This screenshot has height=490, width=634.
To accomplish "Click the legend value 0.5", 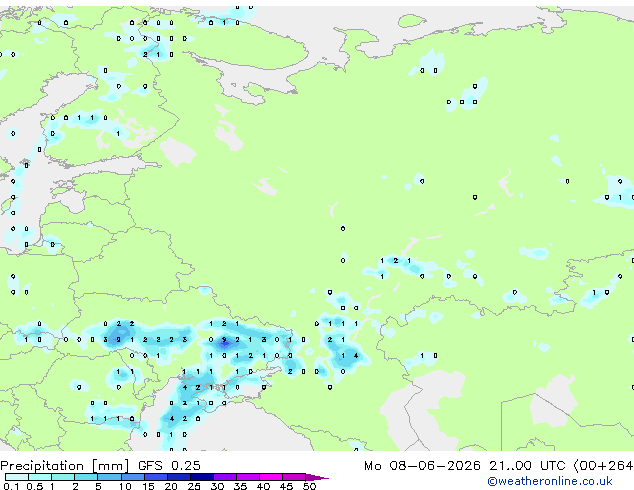I will coord(34,486).
